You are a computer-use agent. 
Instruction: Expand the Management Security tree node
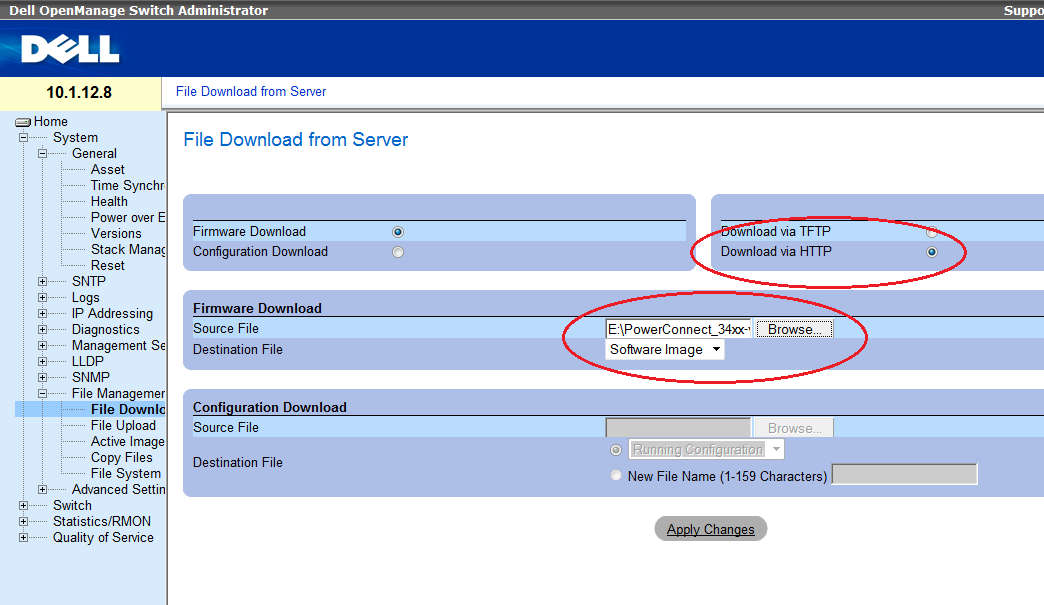(x=43, y=345)
